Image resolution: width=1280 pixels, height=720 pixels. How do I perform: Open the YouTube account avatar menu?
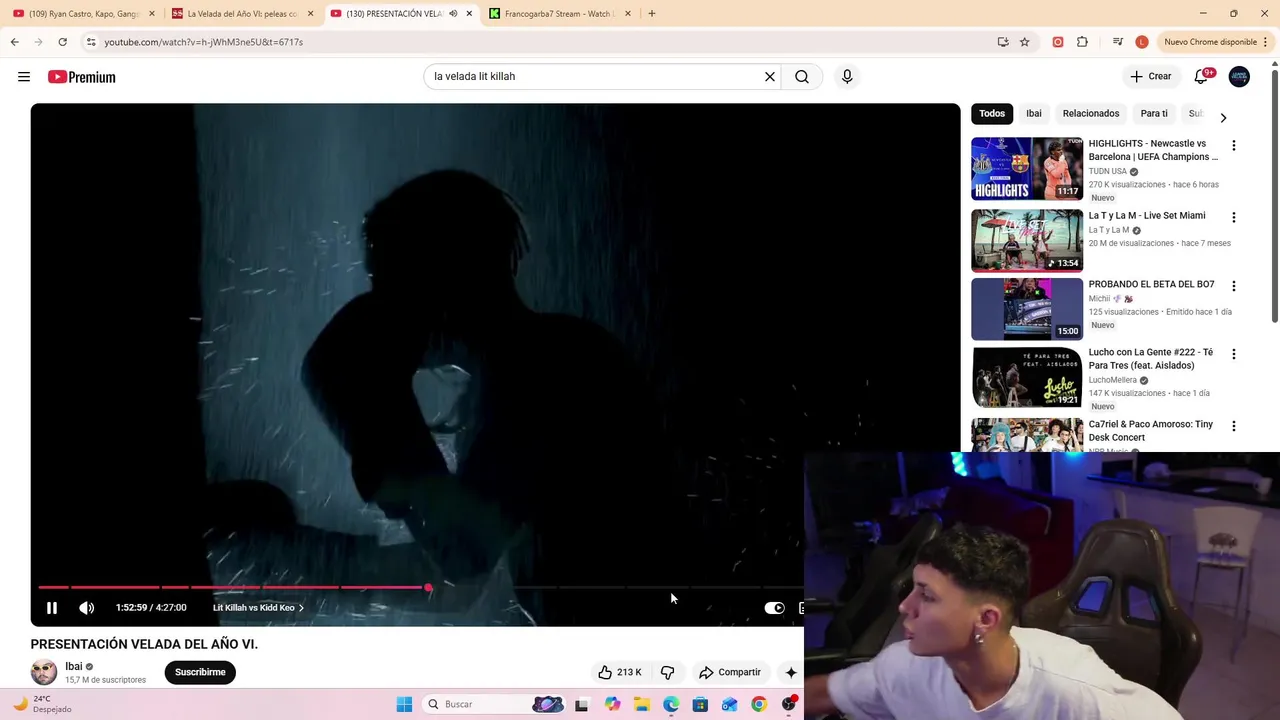pos(1239,76)
